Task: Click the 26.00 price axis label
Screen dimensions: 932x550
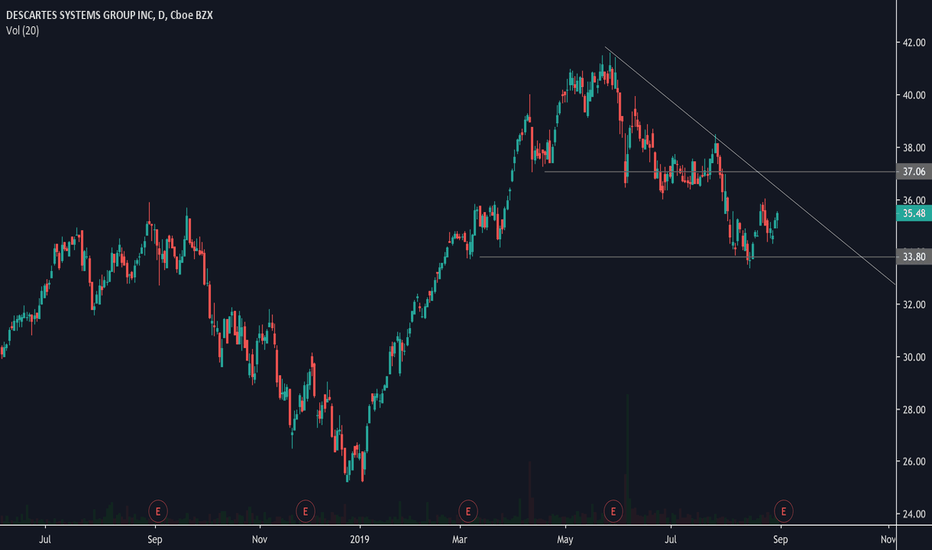Action: click(x=914, y=461)
